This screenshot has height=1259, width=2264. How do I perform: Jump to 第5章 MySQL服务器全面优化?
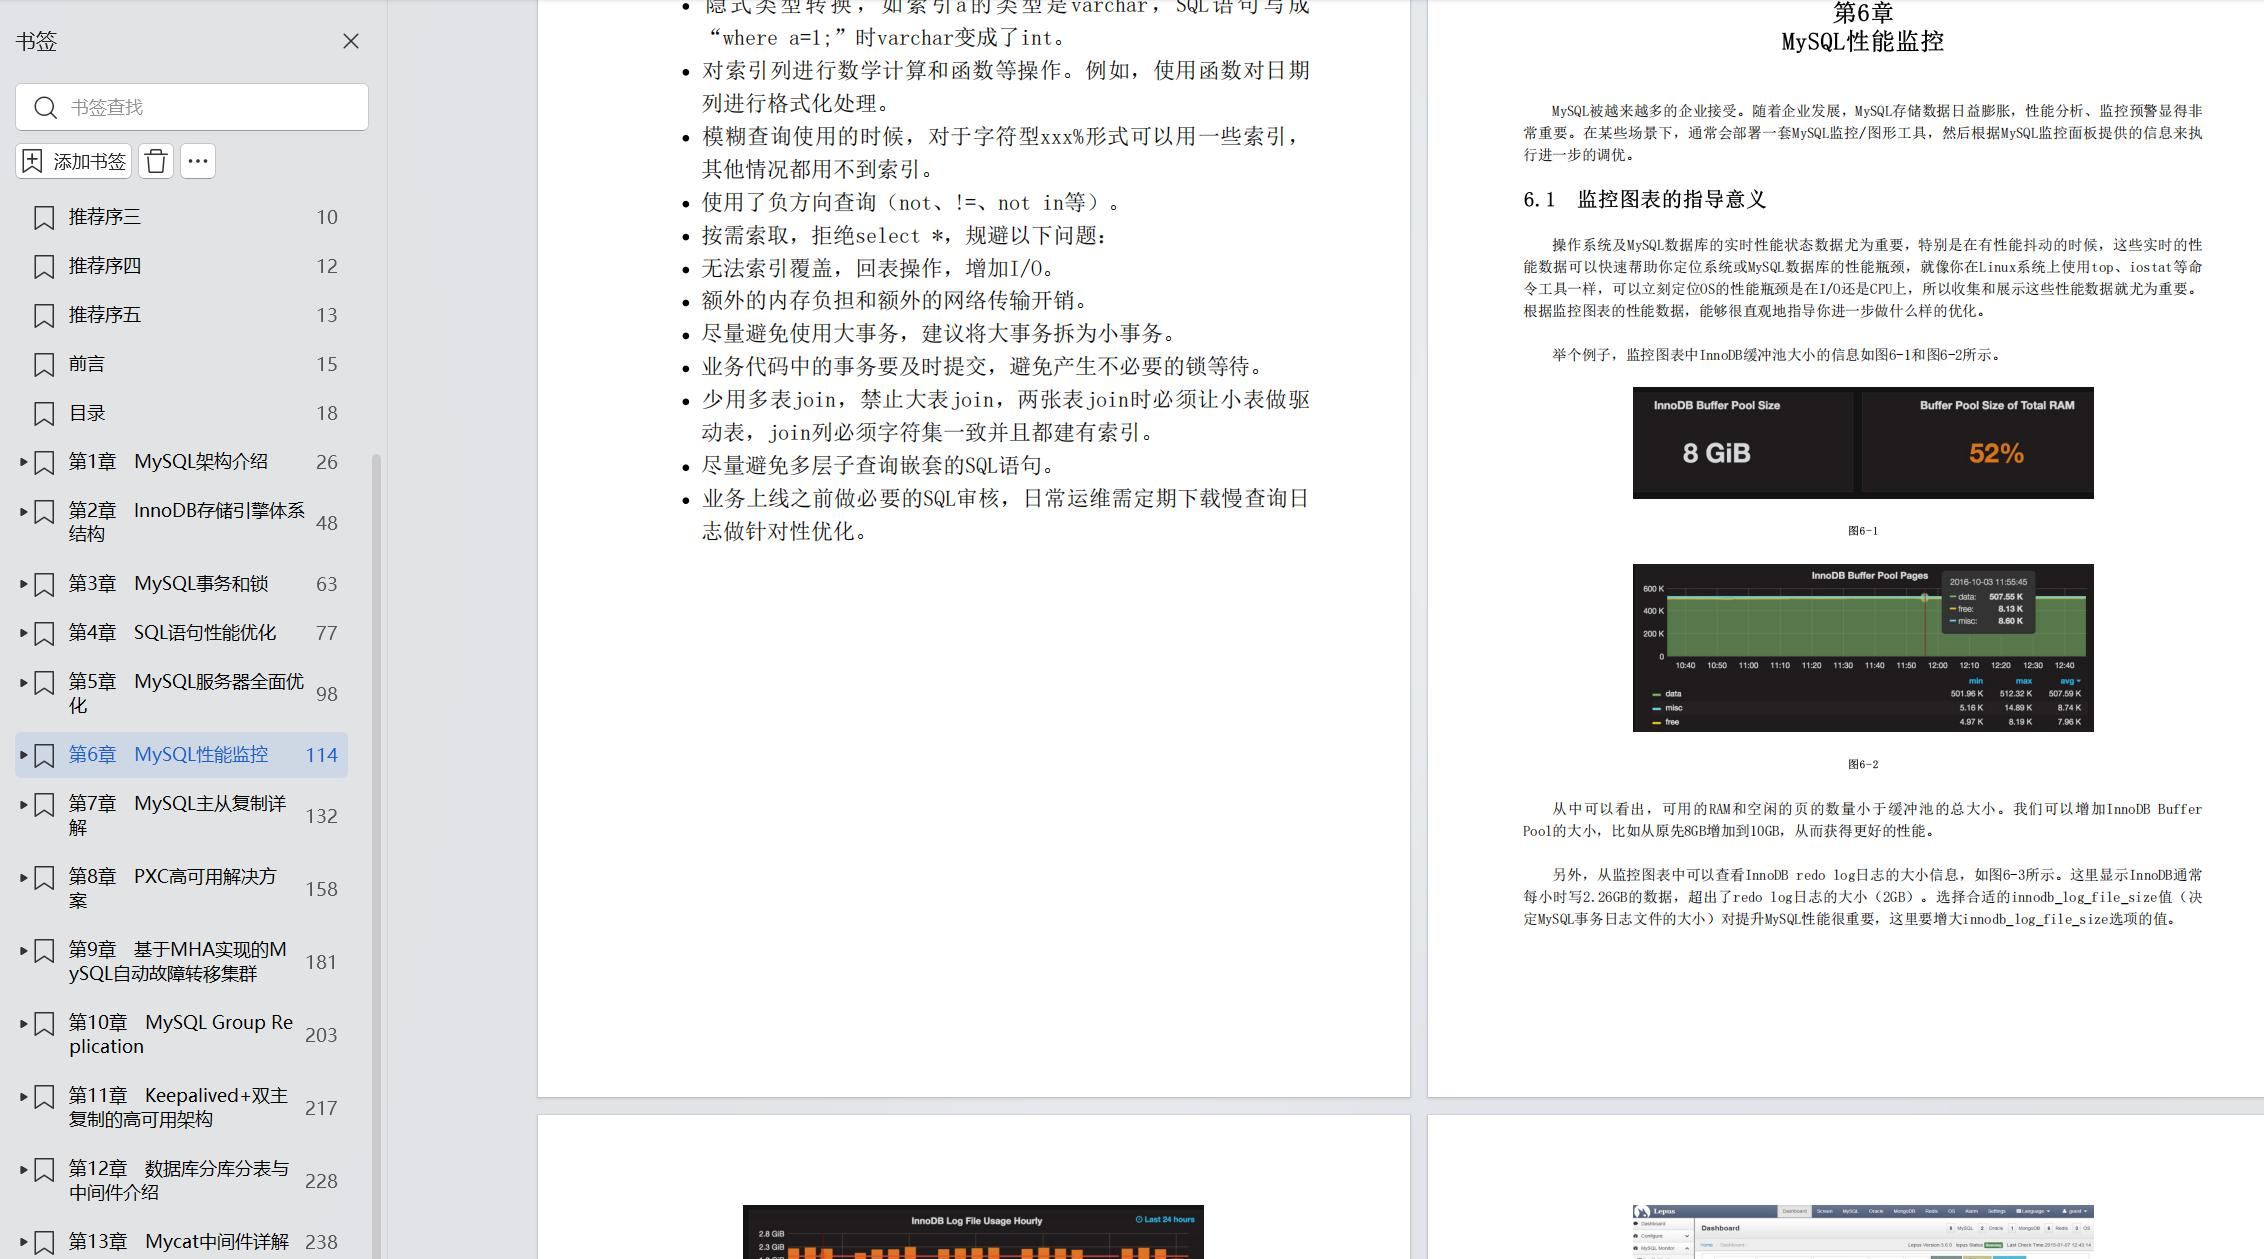tap(186, 693)
